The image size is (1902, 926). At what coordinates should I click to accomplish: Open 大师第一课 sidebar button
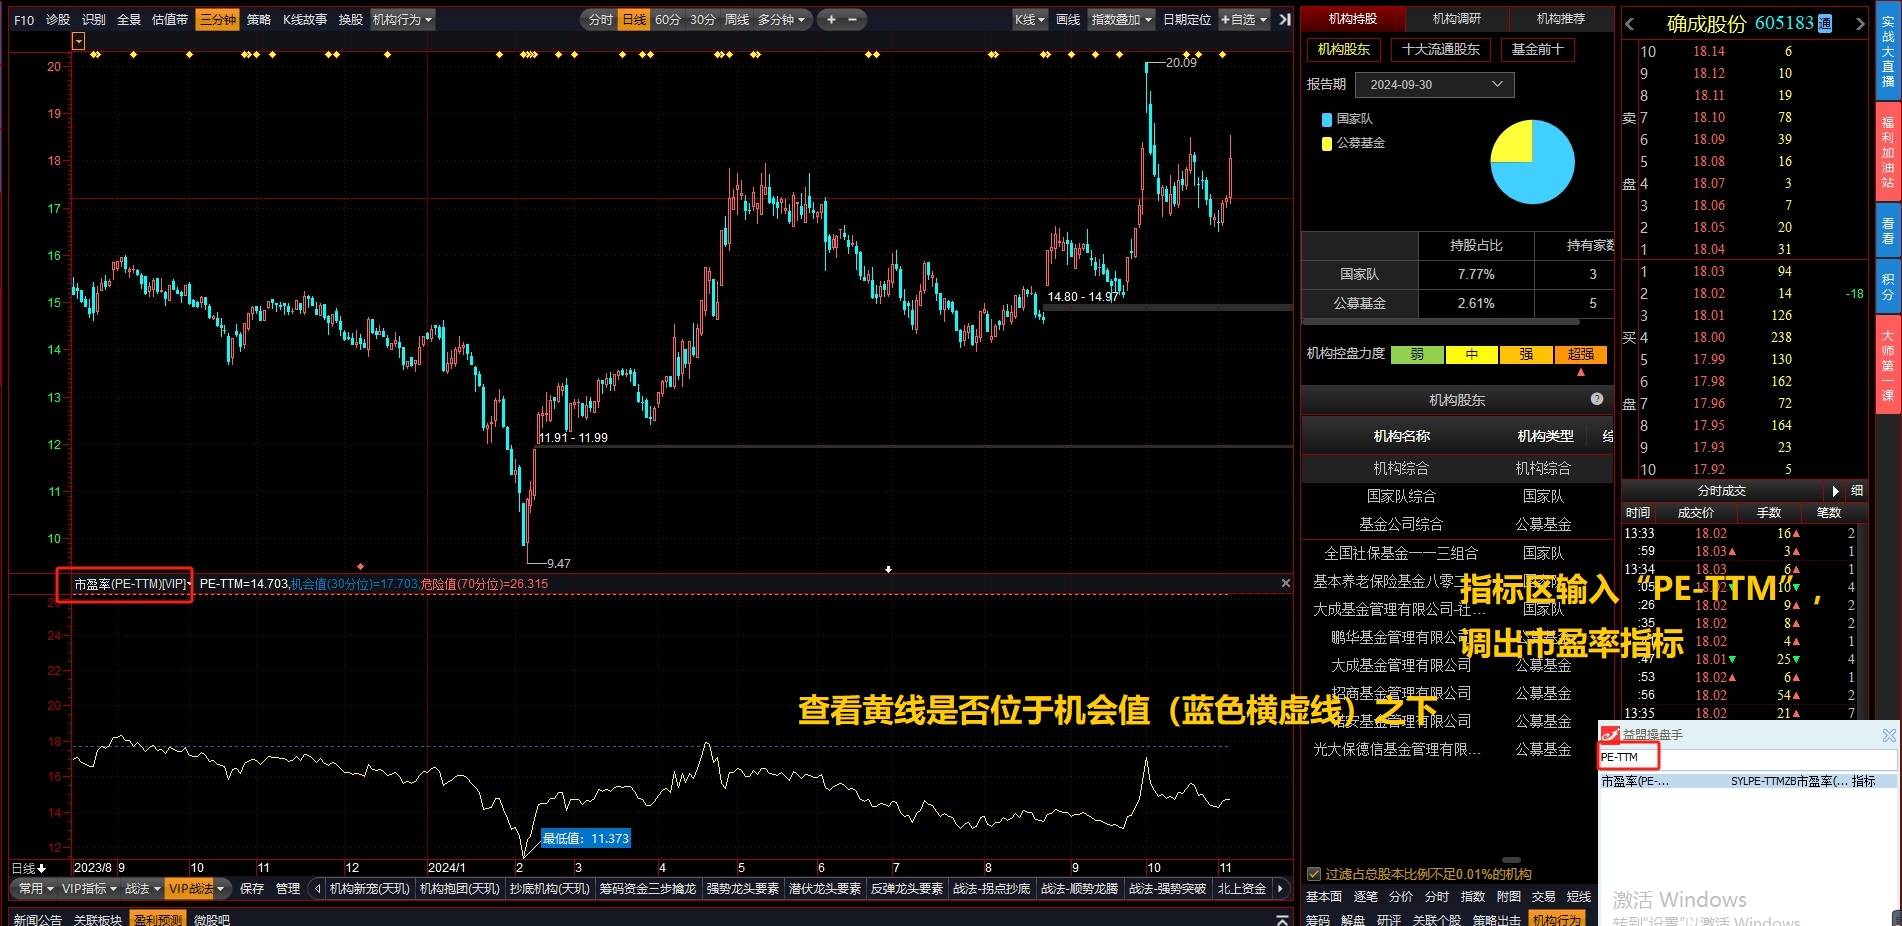coord(1888,365)
